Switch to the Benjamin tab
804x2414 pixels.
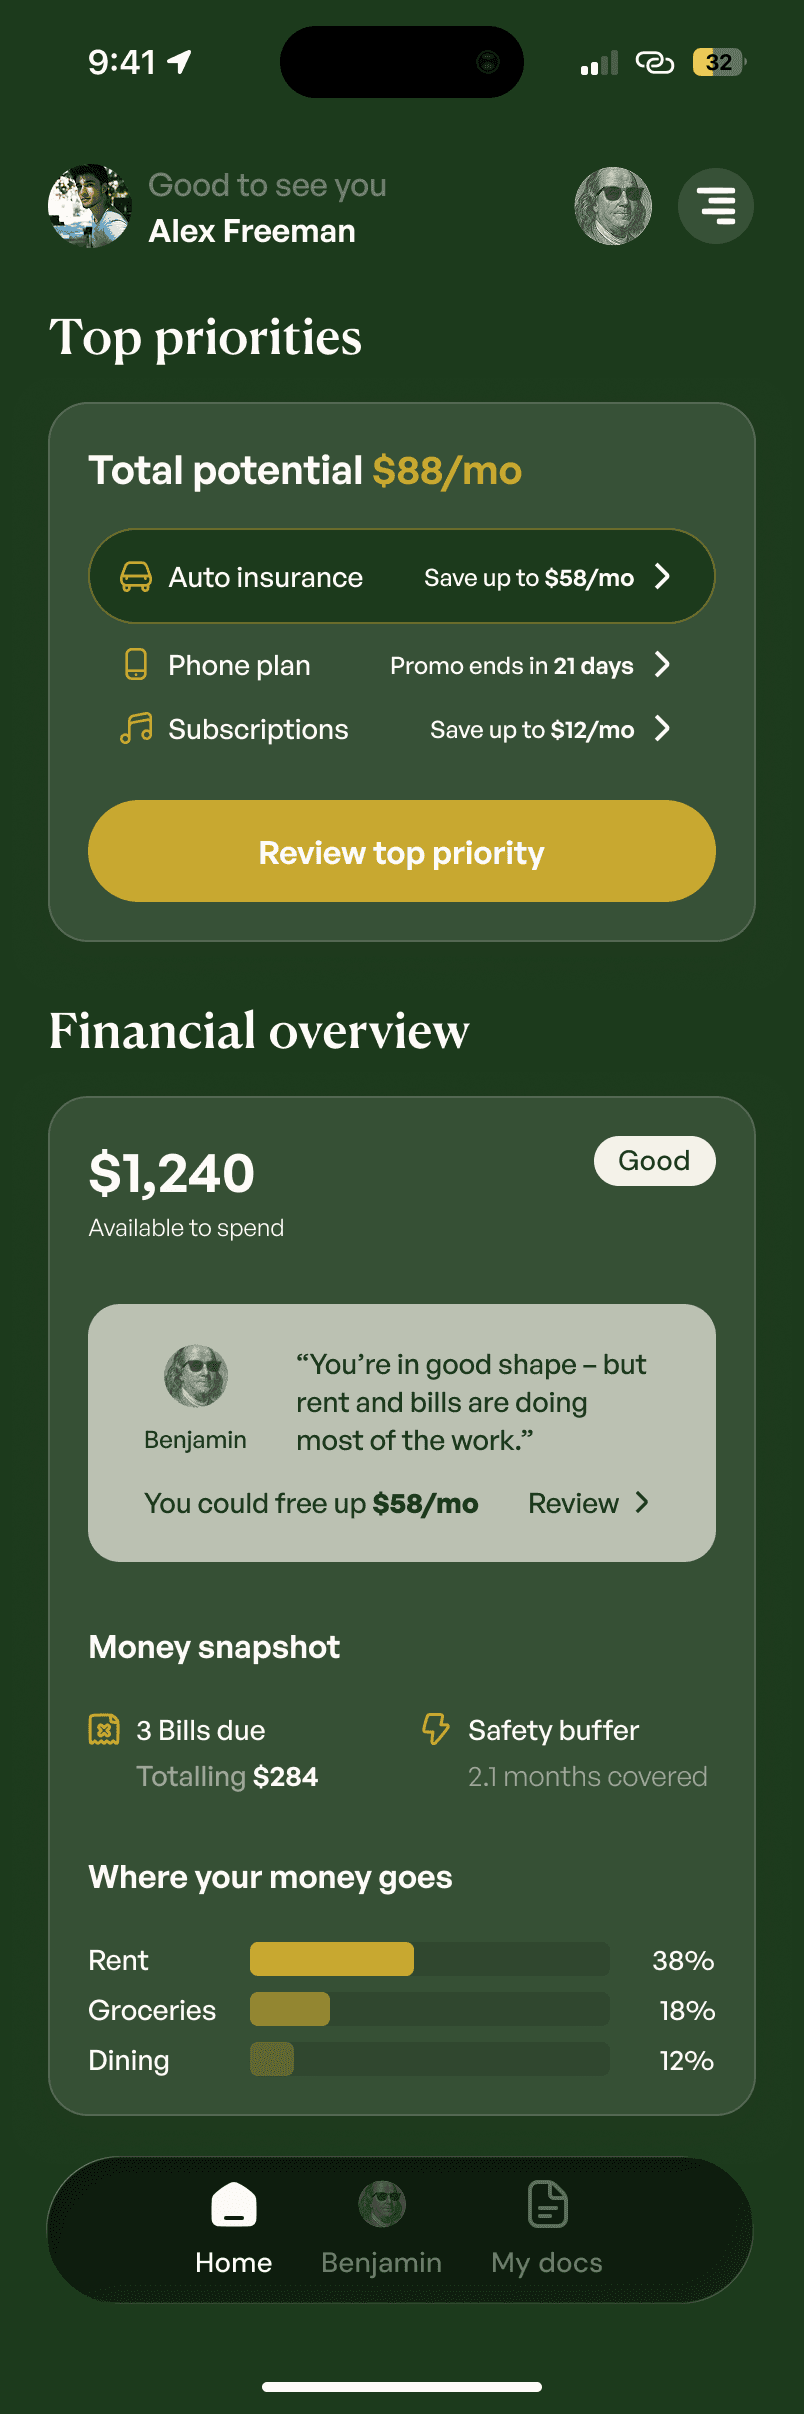click(382, 2229)
